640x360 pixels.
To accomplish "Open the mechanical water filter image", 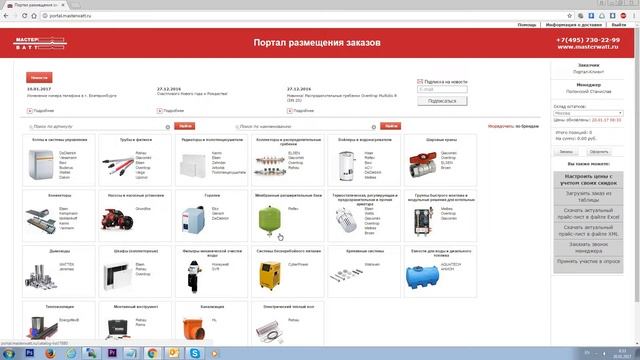I will [193, 277].
